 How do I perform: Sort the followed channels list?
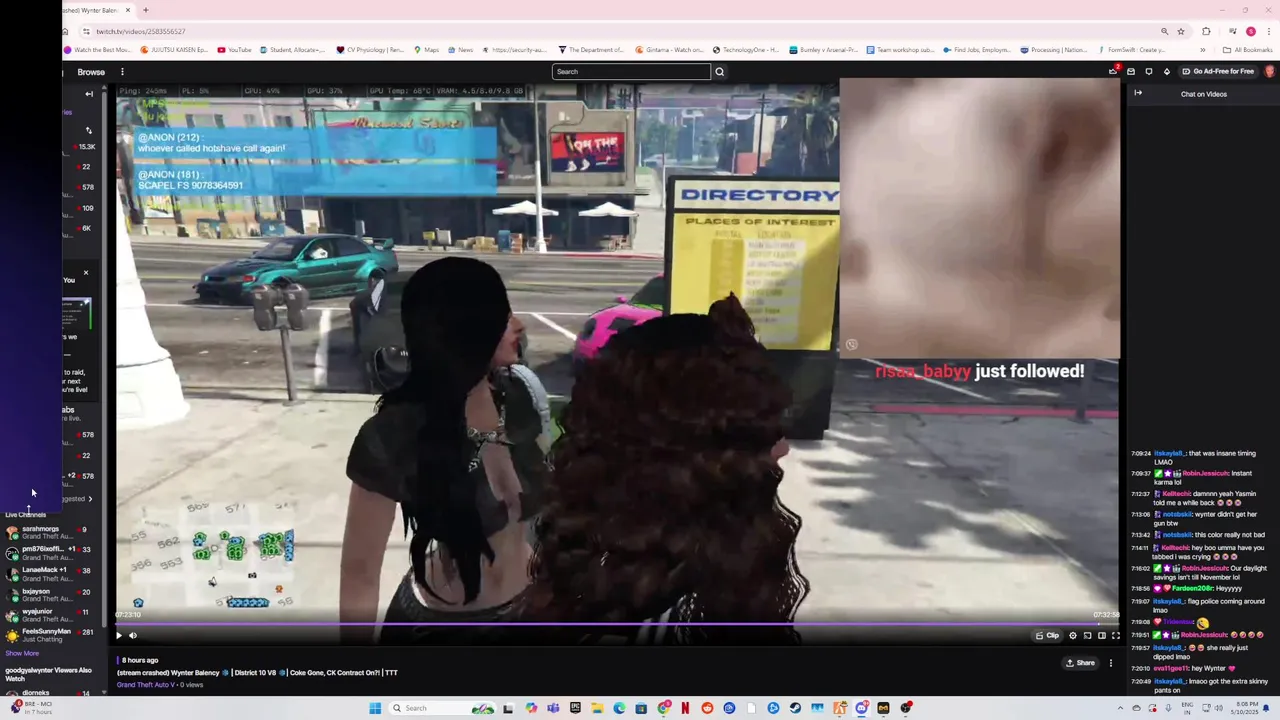click(x=88, y=130)
